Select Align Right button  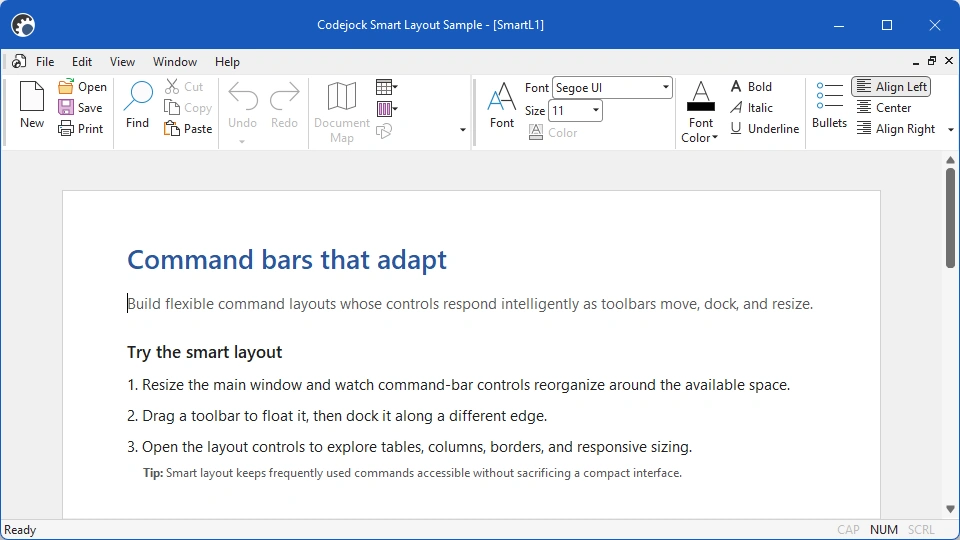click(x=896, y=129)
